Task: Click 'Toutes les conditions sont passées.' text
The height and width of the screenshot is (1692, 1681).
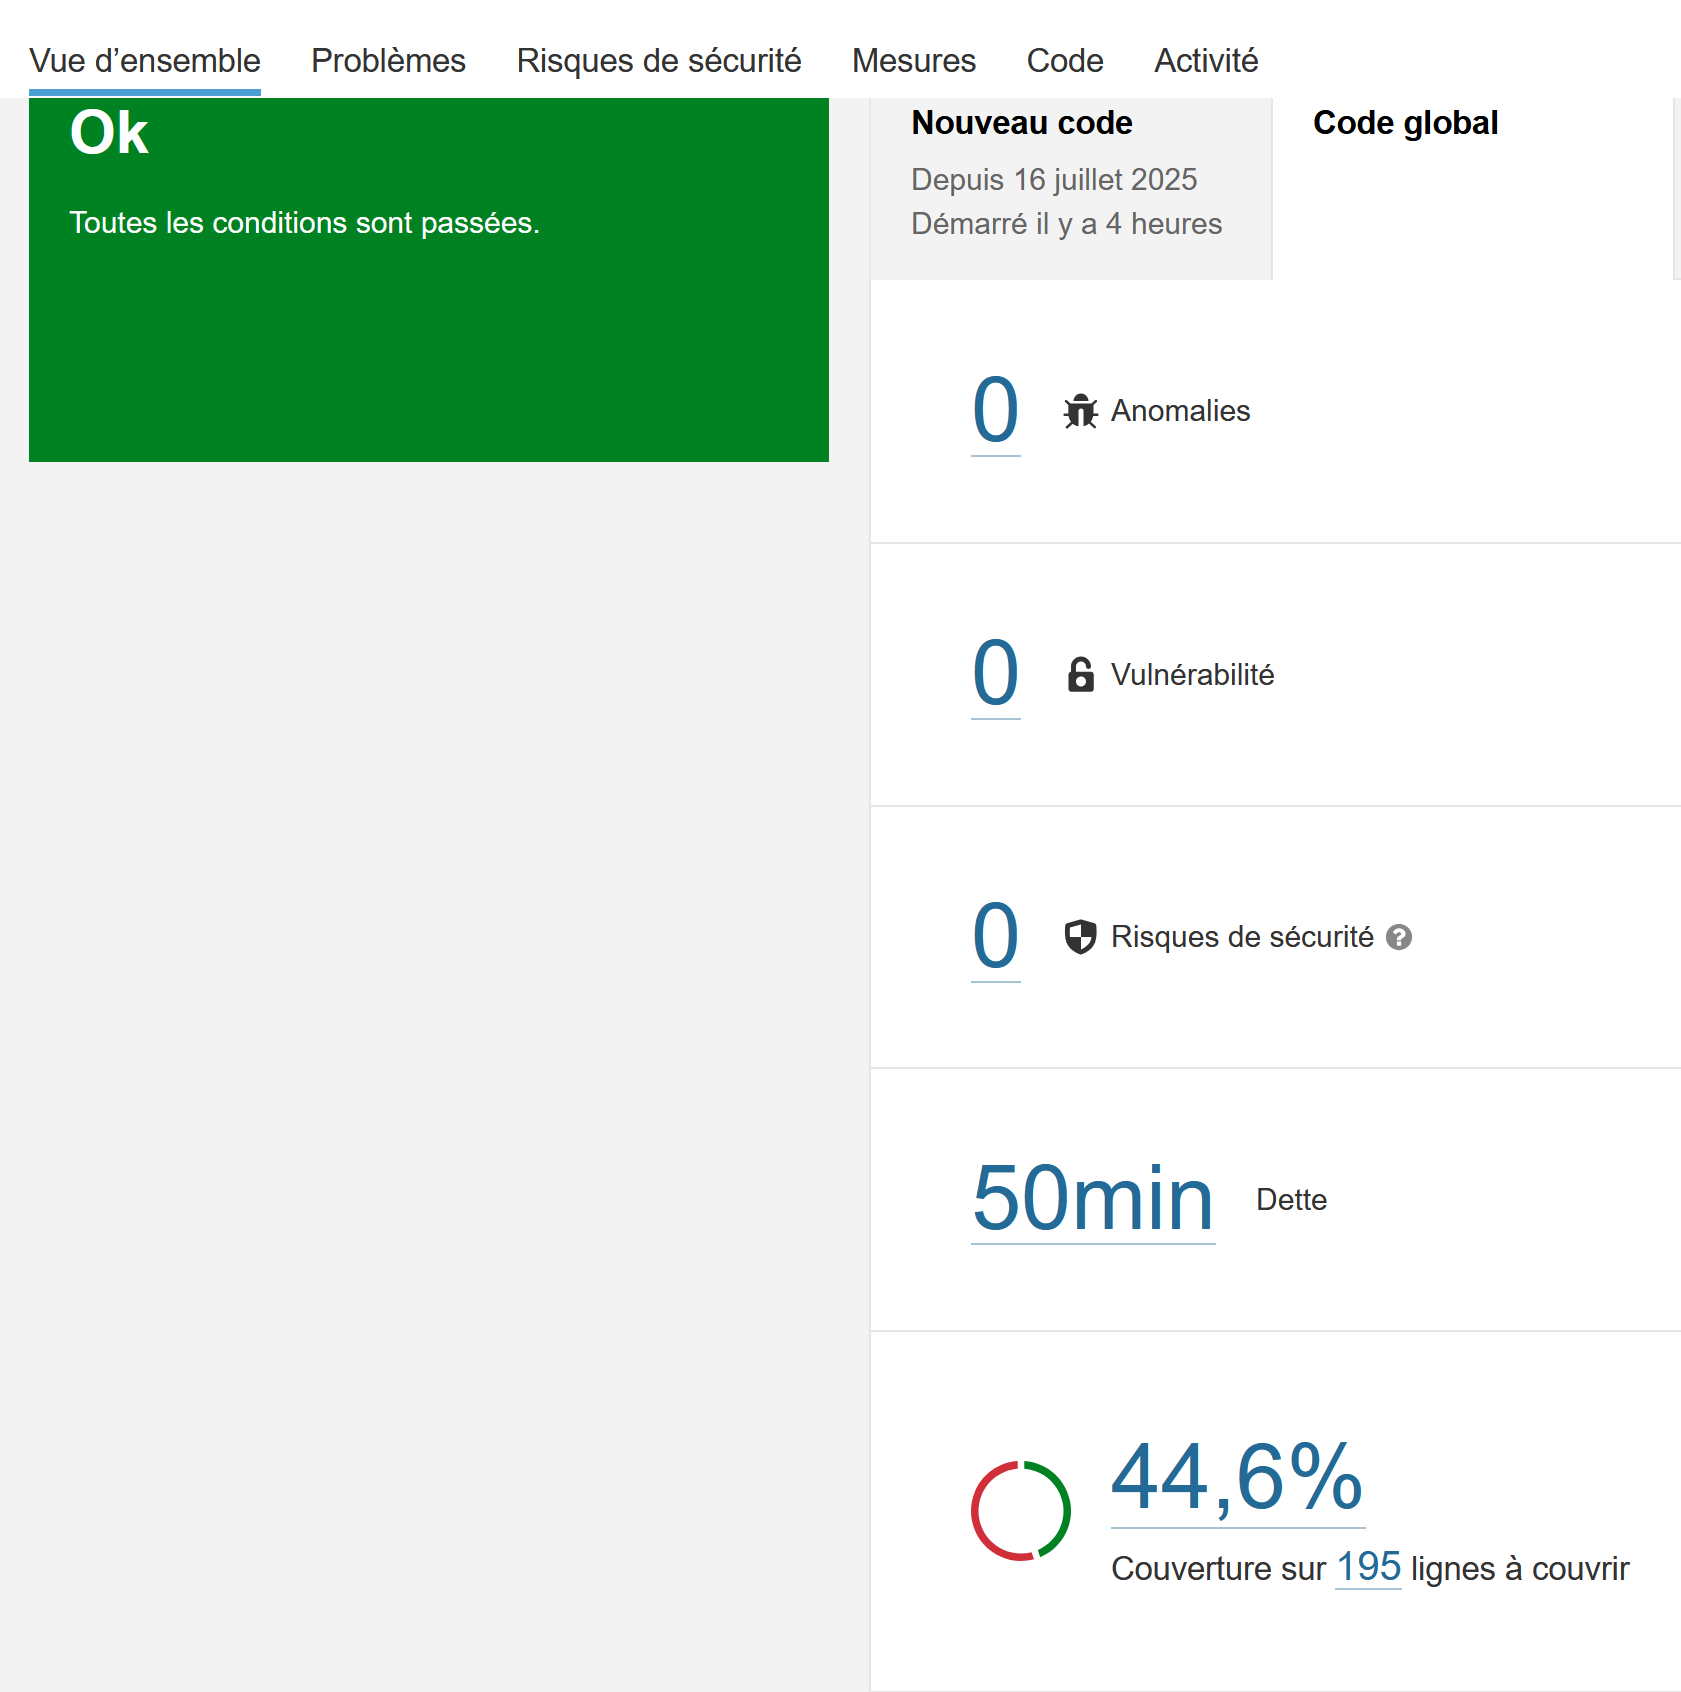Action: tap(304, 223)
